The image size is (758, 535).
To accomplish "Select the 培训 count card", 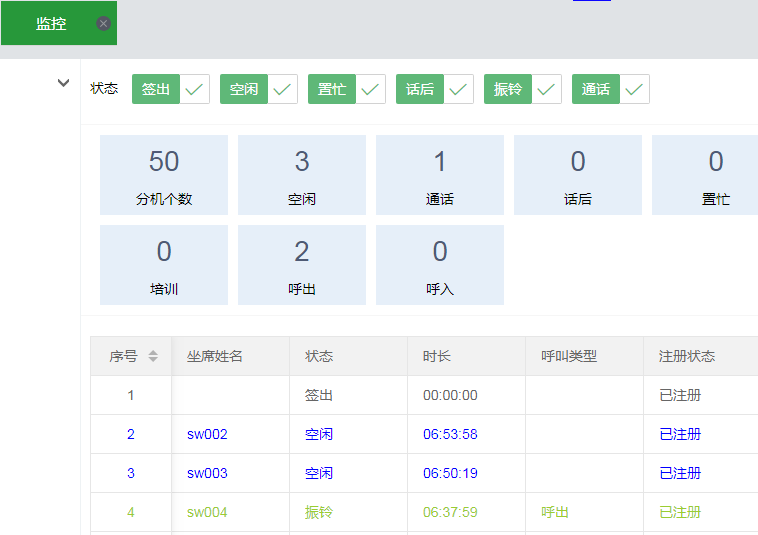I will pyautogui.click(x=164, y=265).
